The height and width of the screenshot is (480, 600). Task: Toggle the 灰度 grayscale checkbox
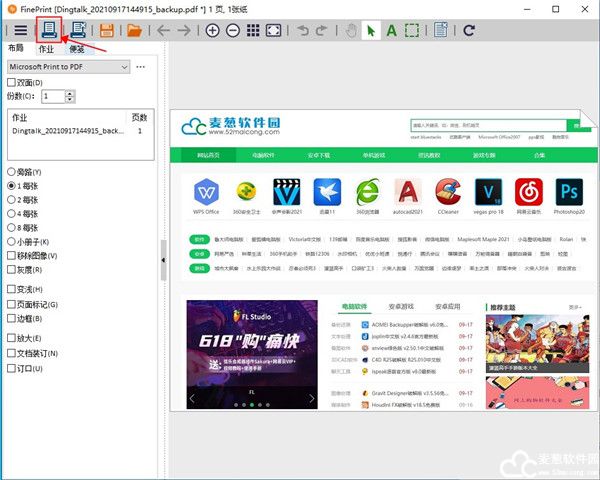[12, 269]
